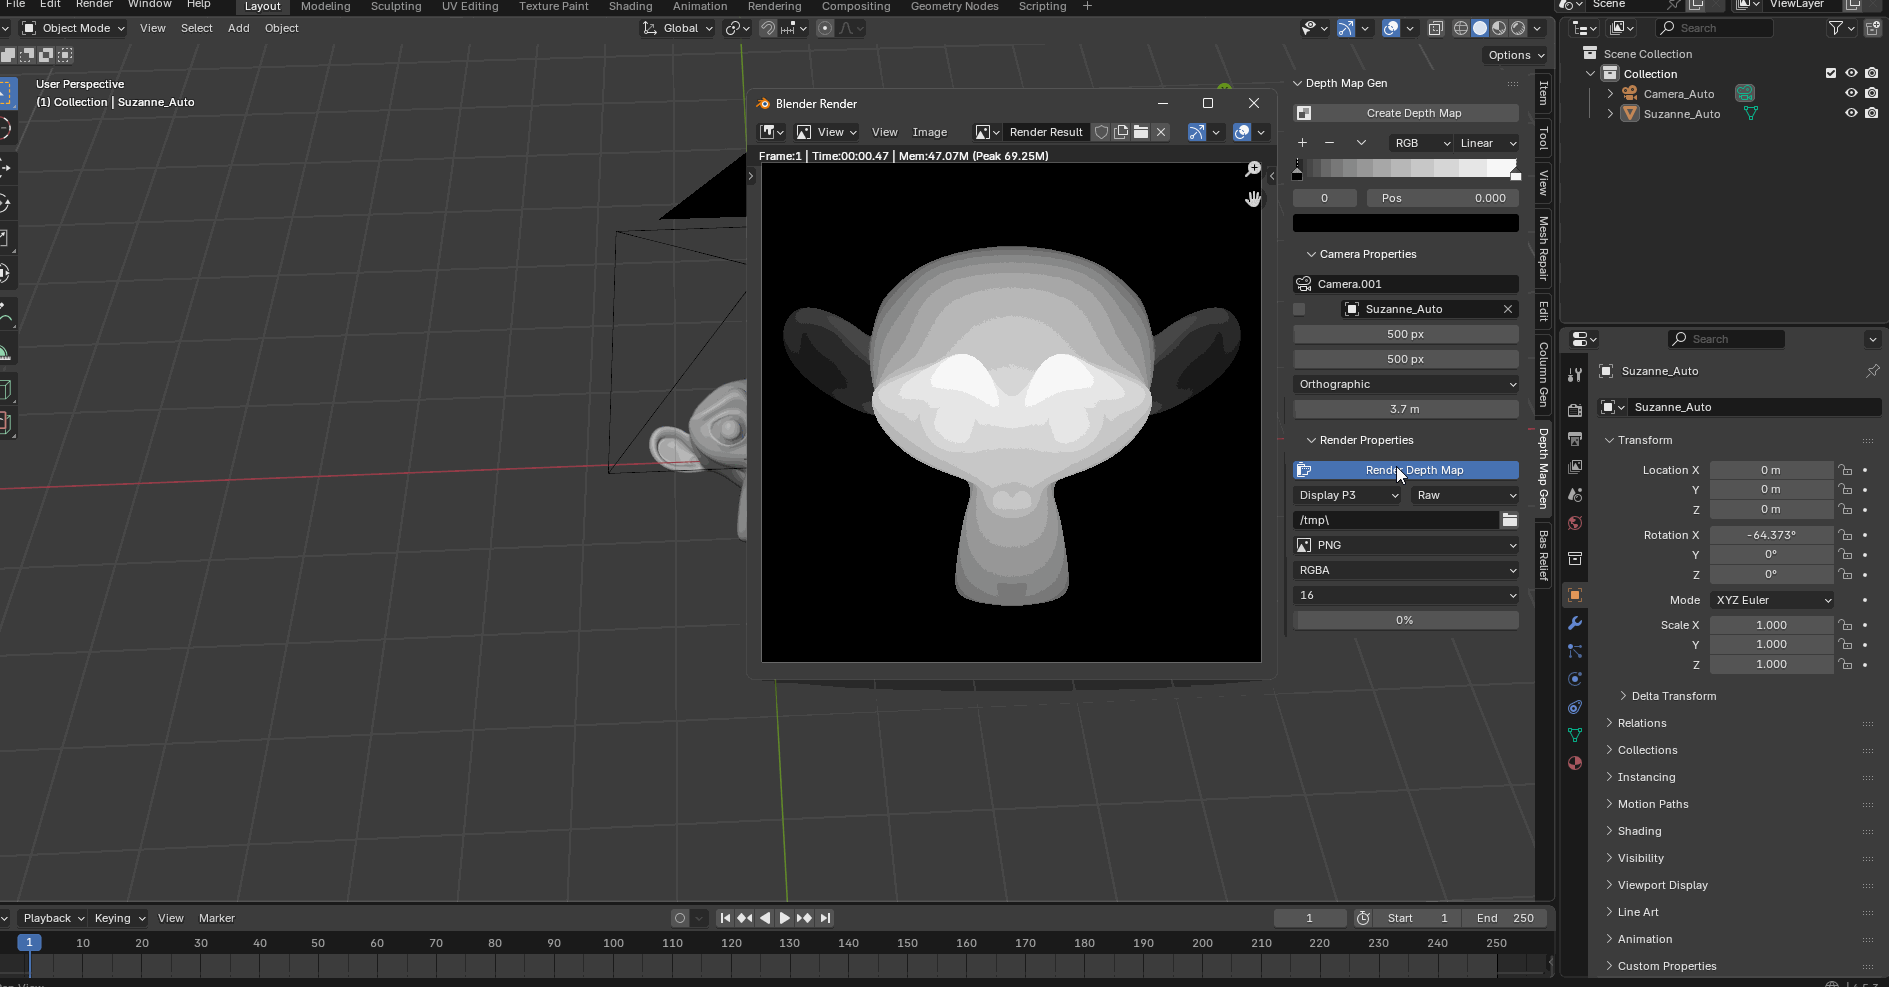
Task: Open the Image menu in Blender Render window
Action: (x=930, y=132)
